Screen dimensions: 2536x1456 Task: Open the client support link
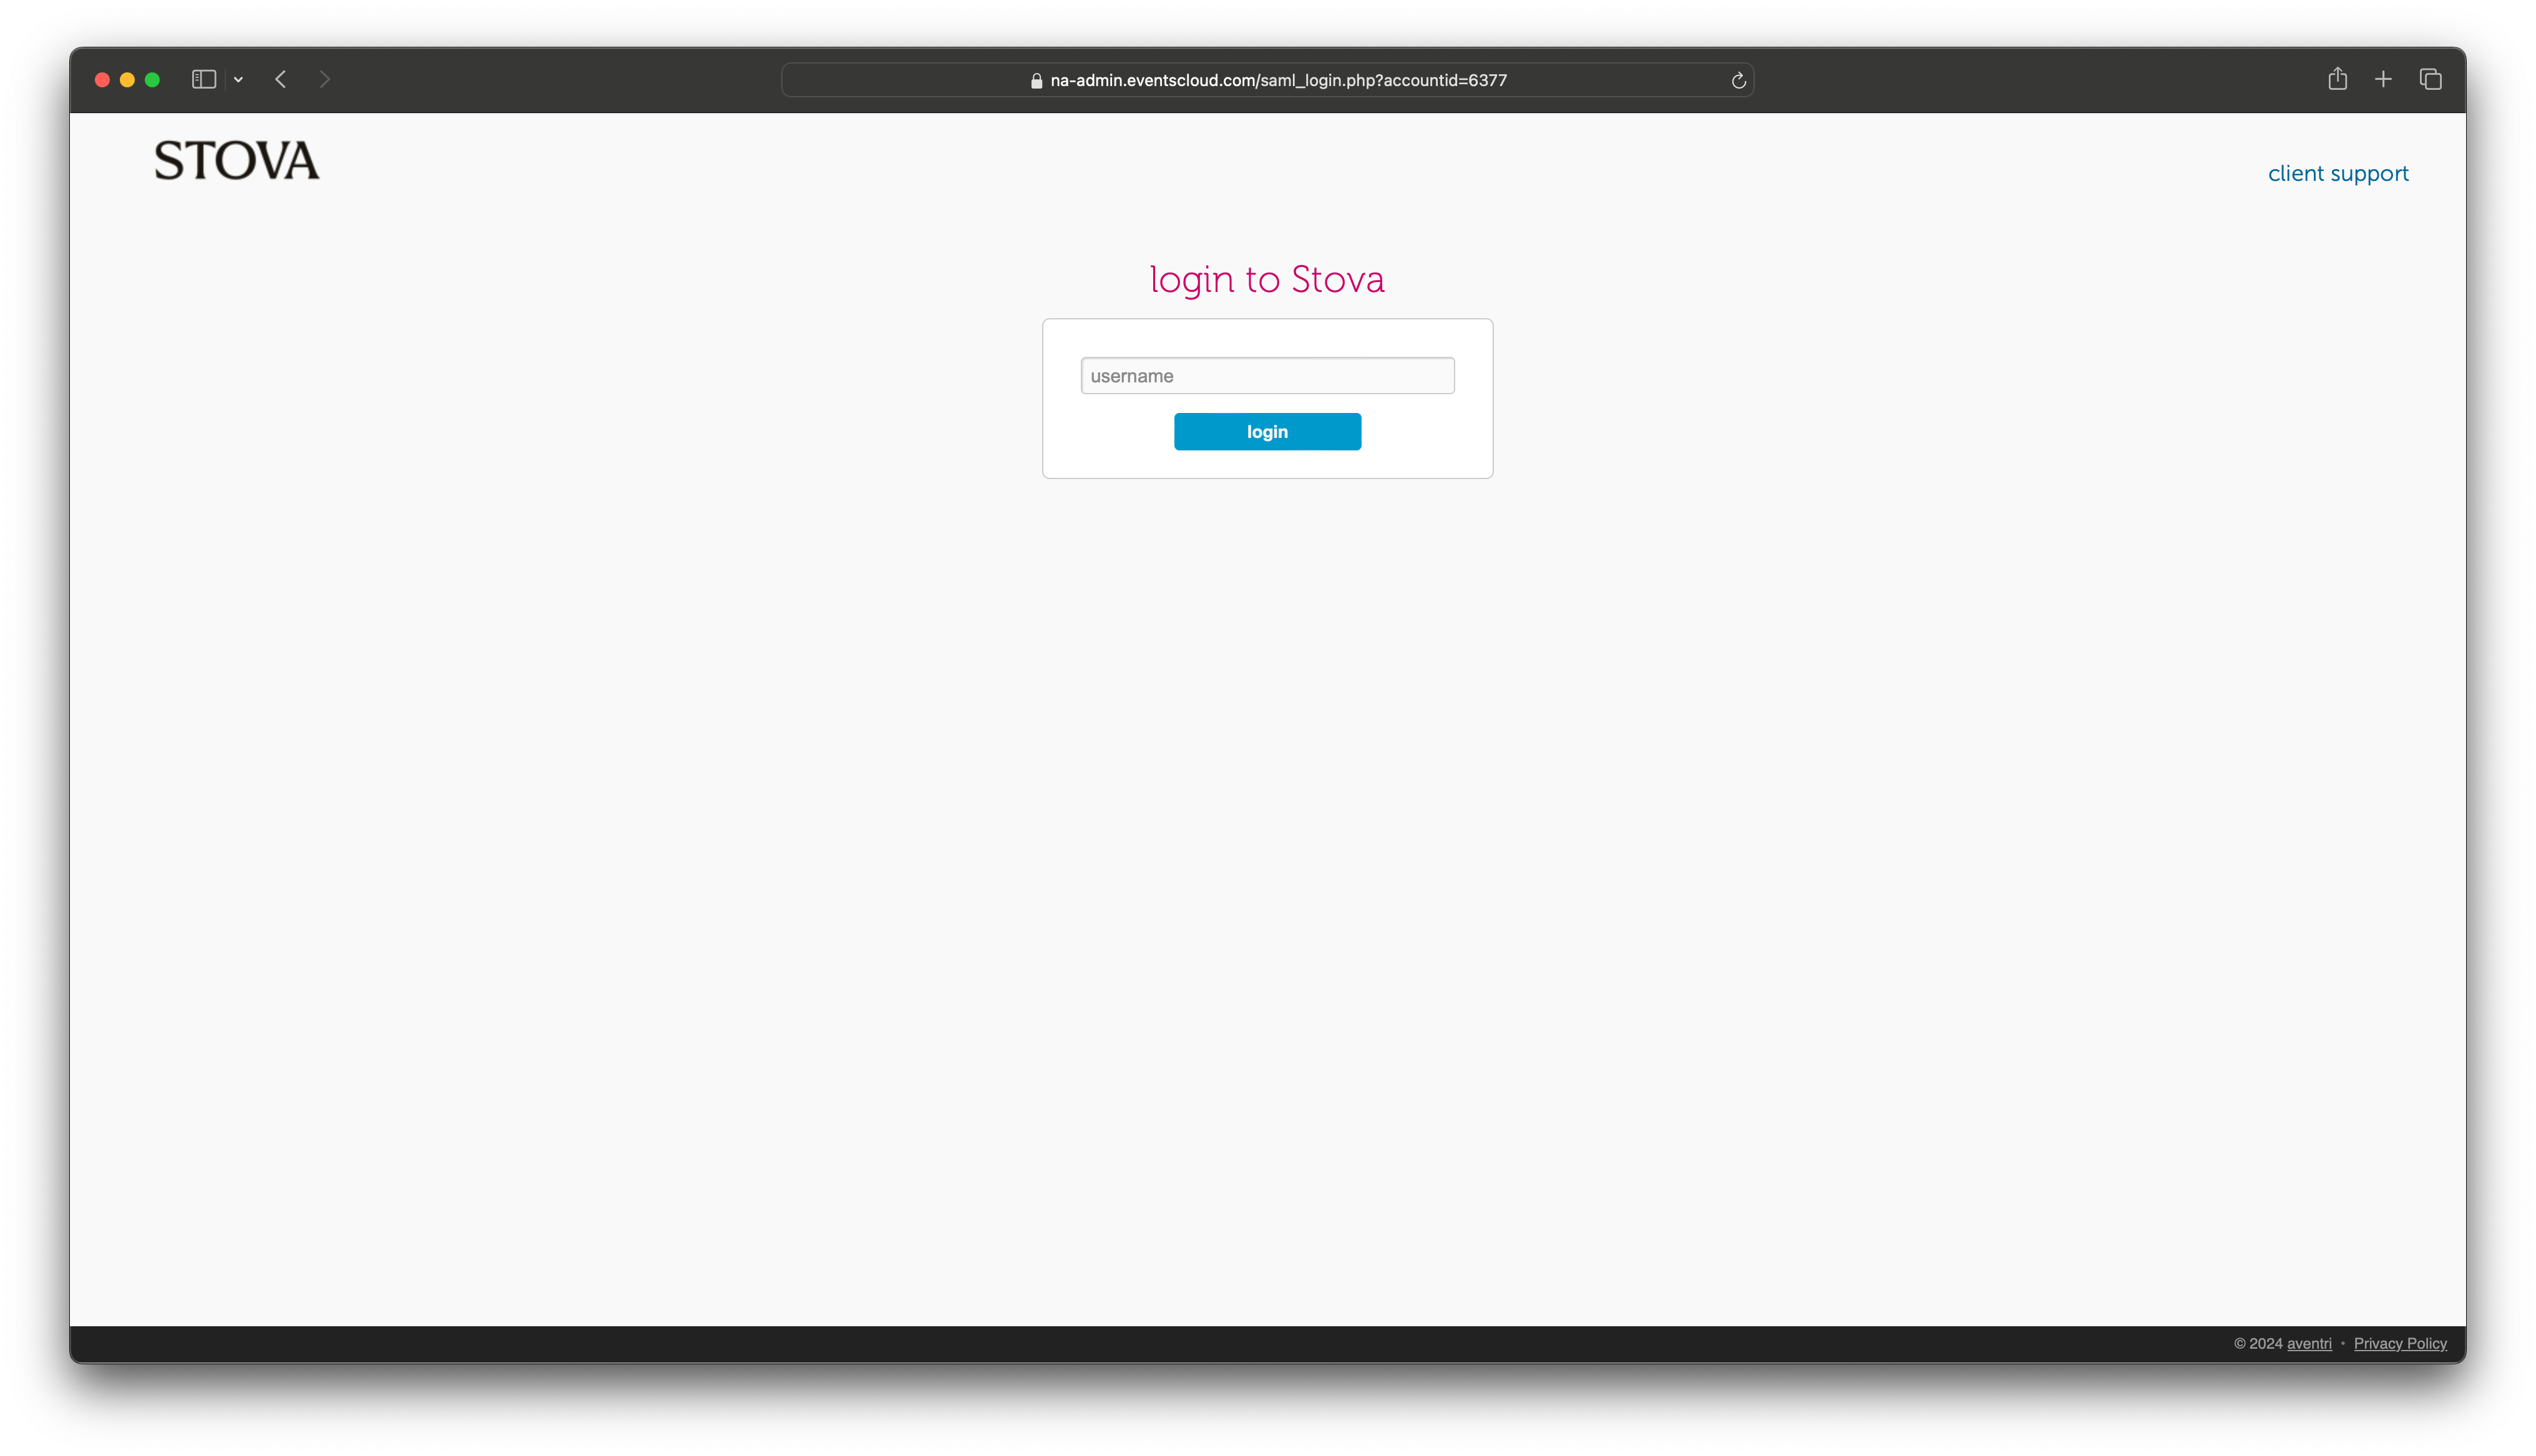click(x=2338, y=173)
